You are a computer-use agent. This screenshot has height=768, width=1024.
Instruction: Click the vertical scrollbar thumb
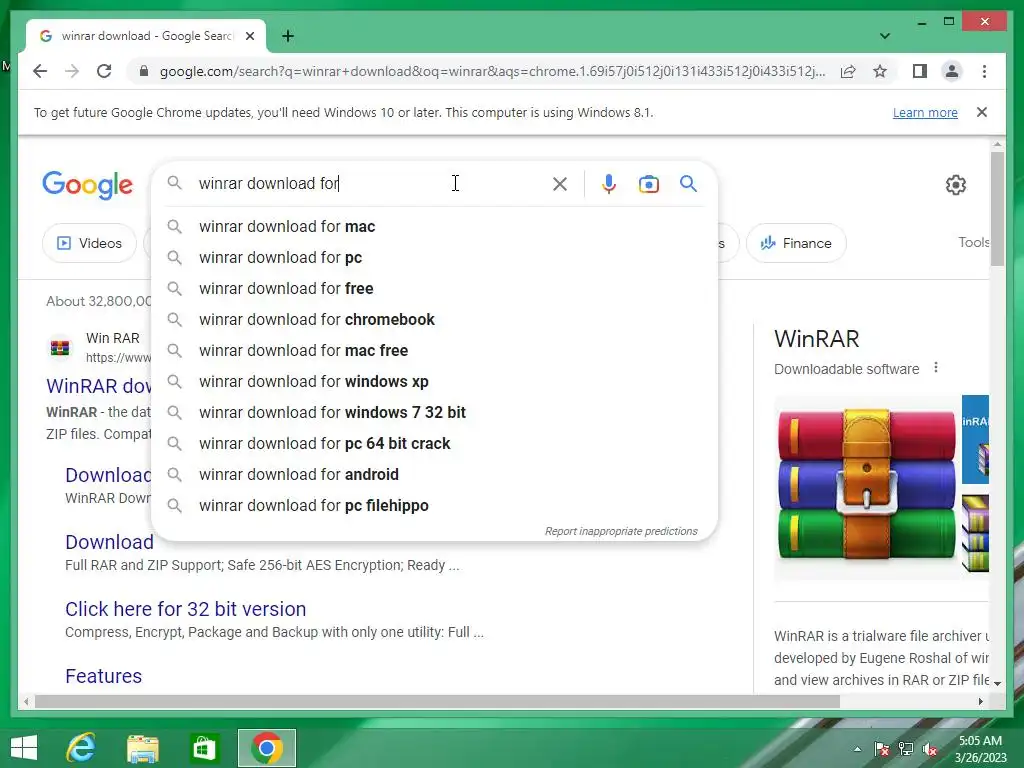pyautogui.click(x=997, y=208)
